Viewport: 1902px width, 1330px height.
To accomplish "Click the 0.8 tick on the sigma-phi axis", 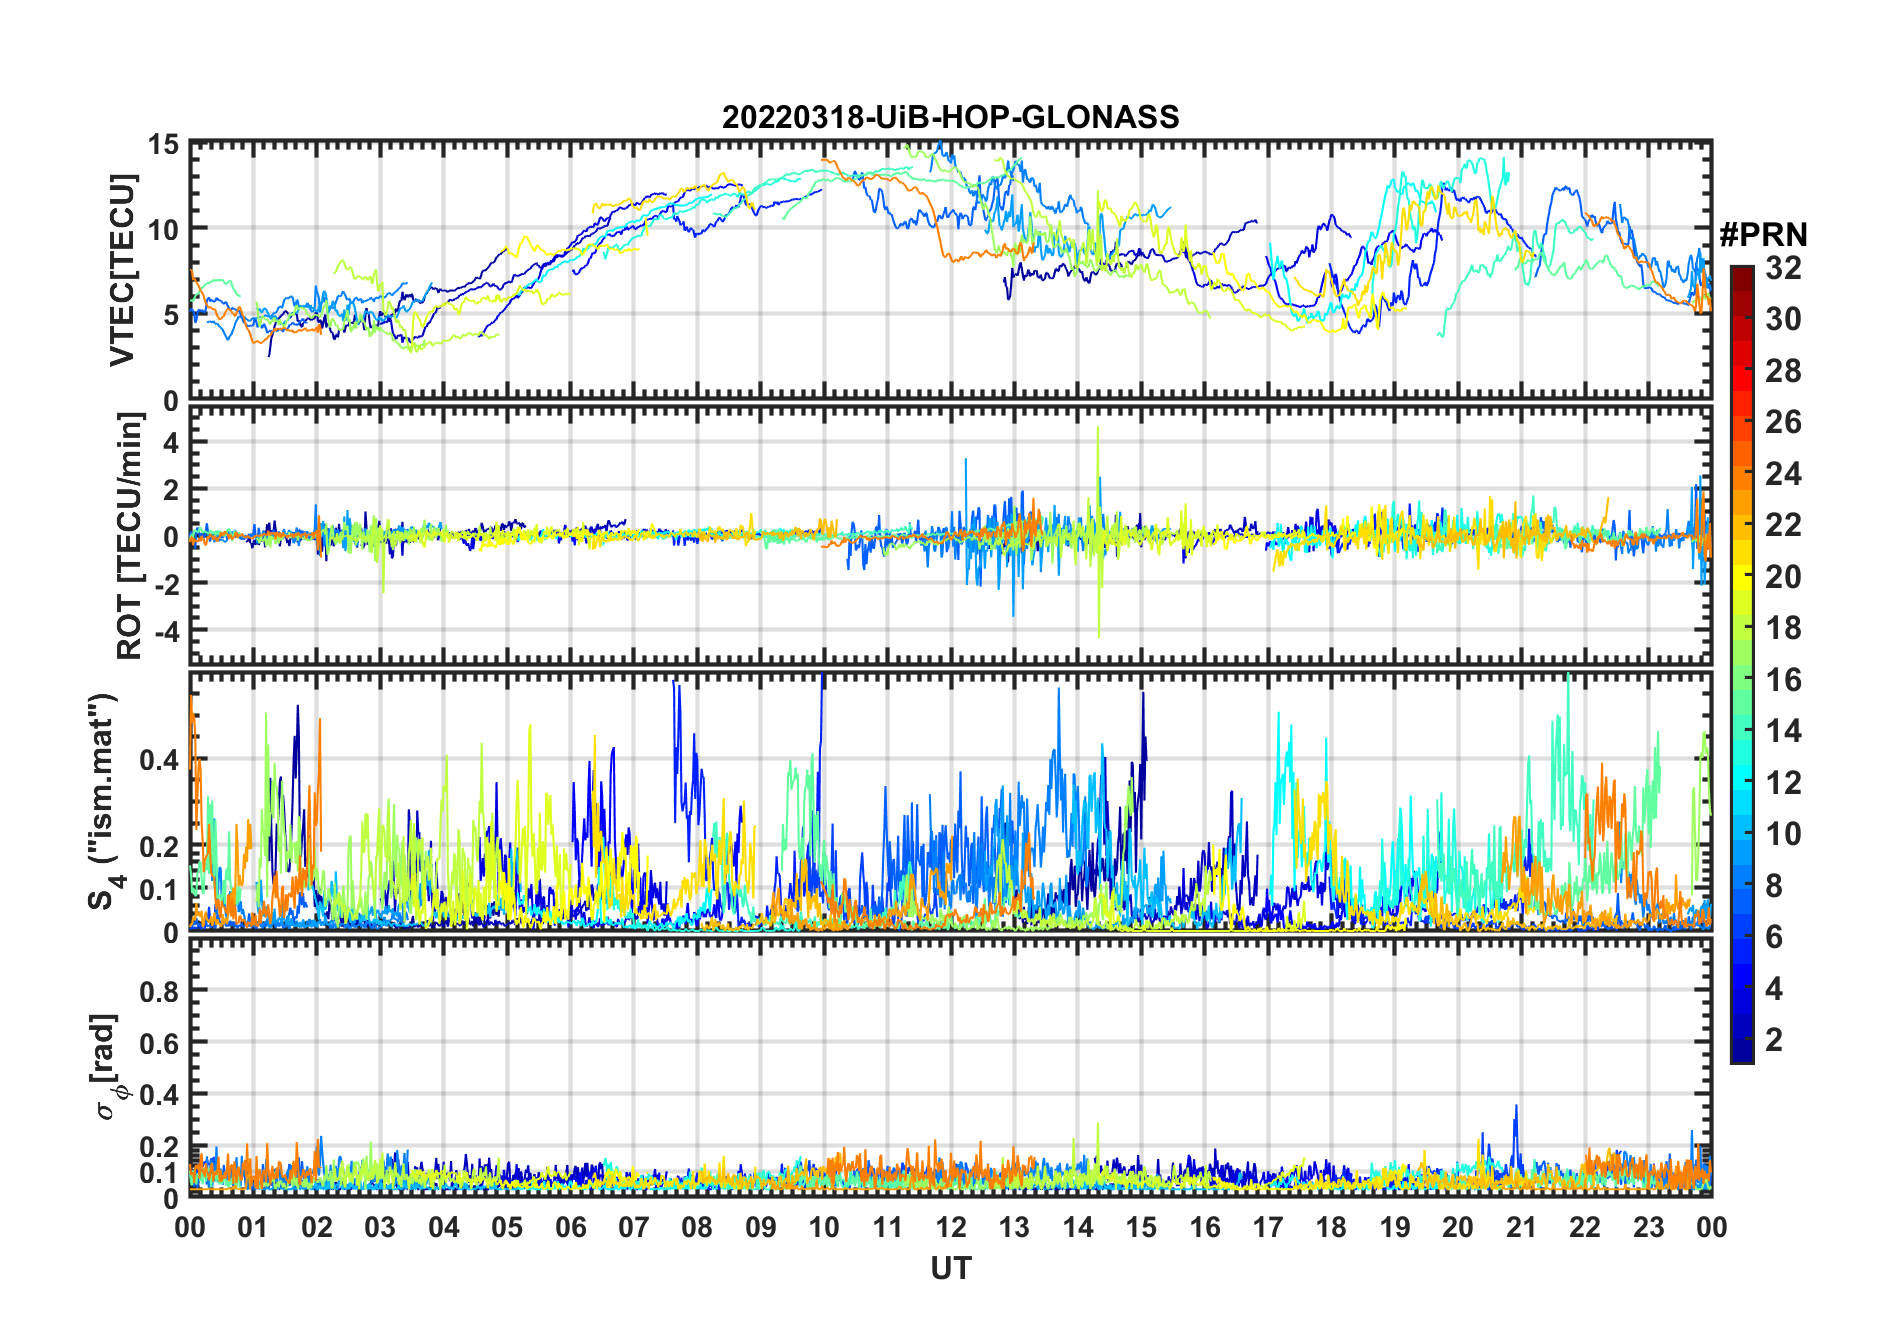I will 158,991.
